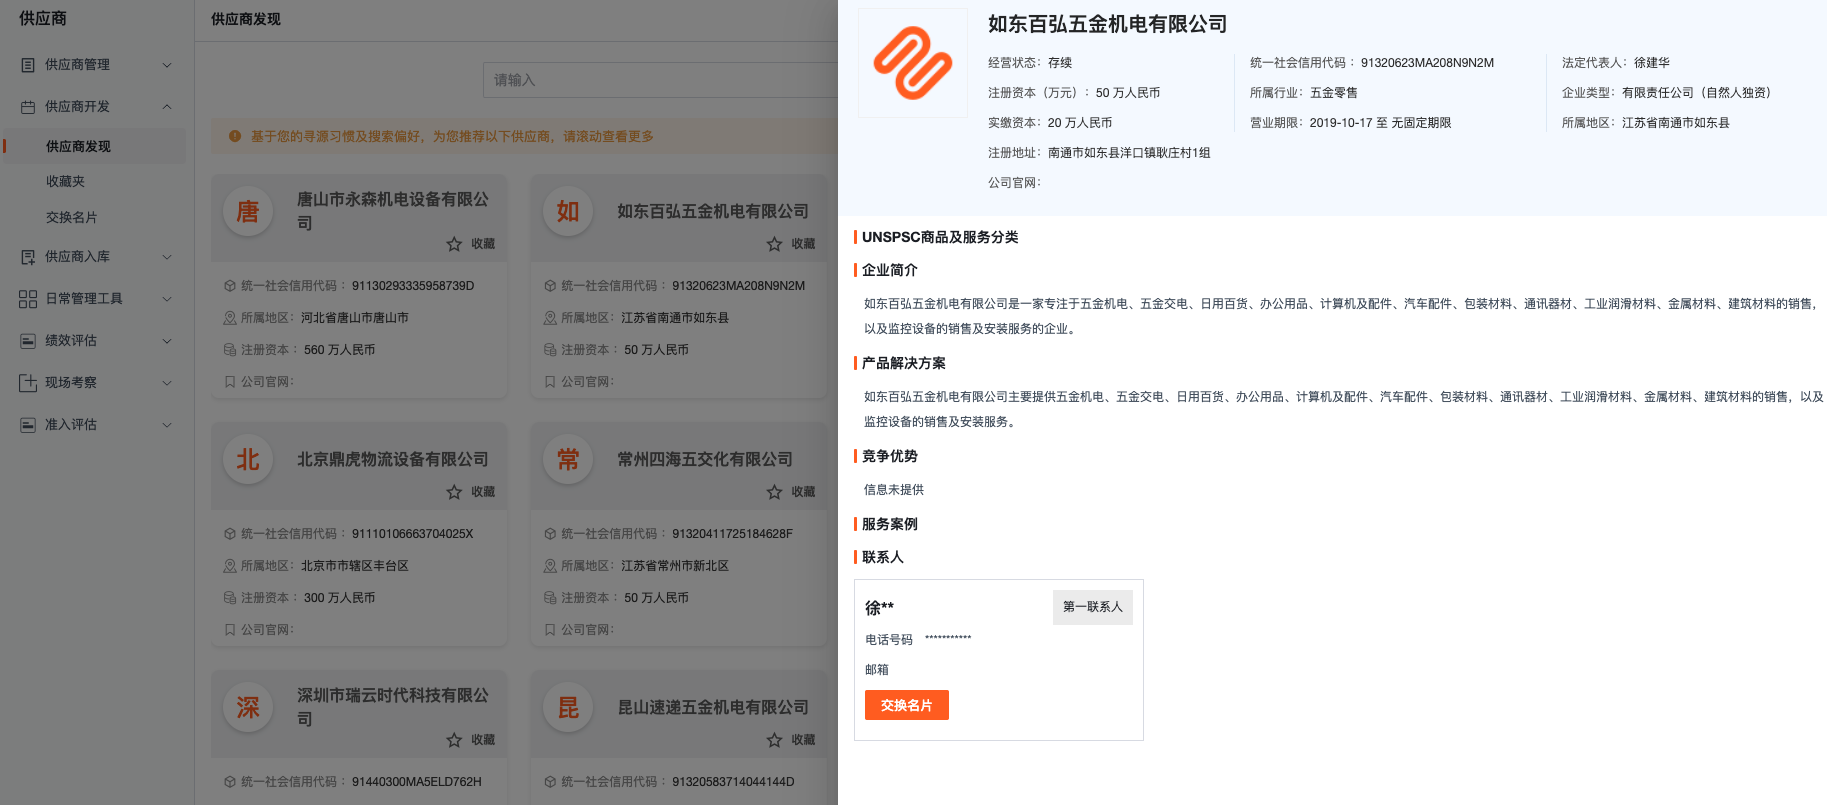This screenshot has height=805, width=1827.
Task: Click the 绩效评估 sidebar icon
Action: tap(28, 341)
